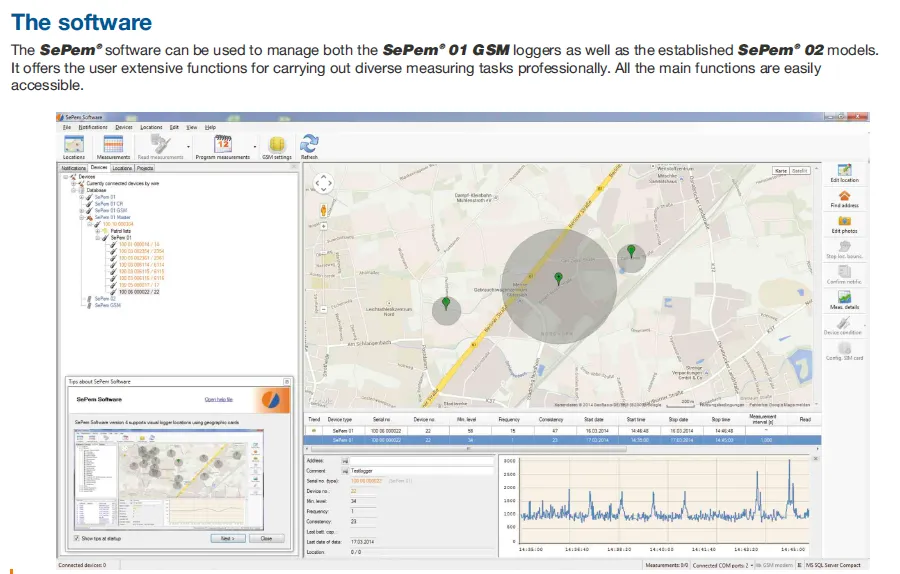Click the empty Address input field
Viewport: 900px width, 574px height.
pyautogui.click(x=421, y=461)
